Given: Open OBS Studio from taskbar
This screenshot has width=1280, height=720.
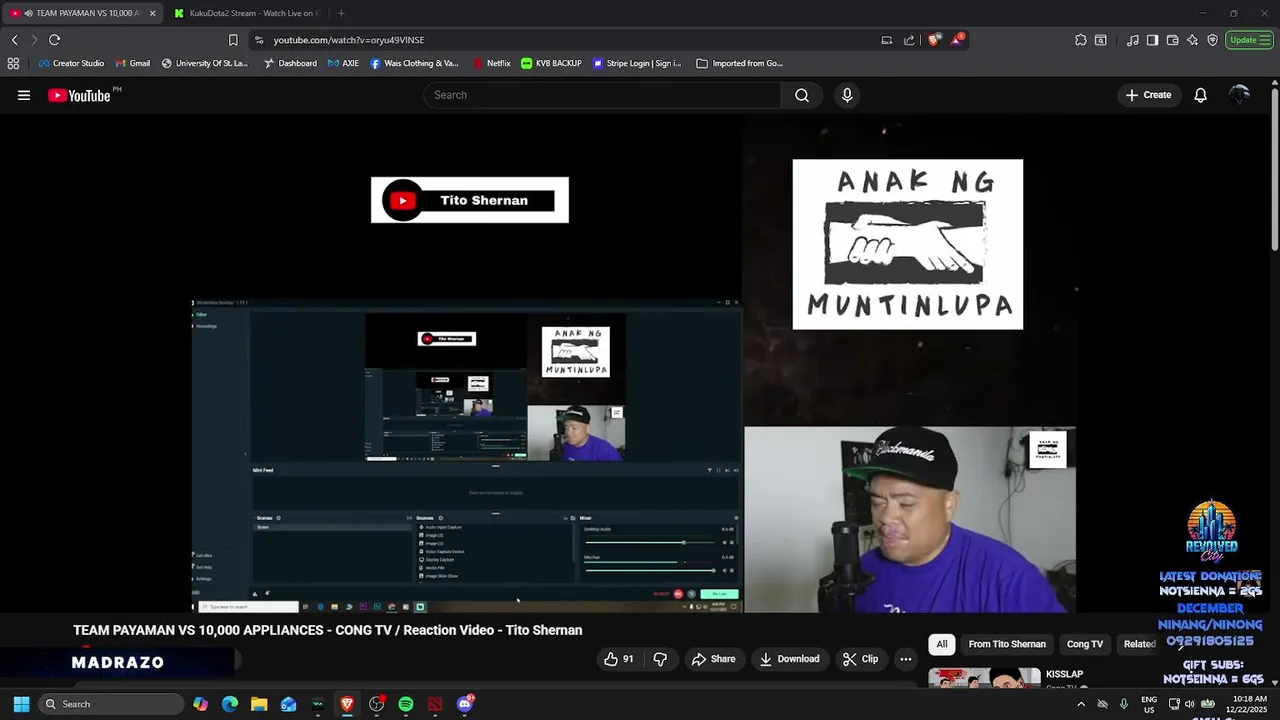Looking at the screenshot, I should click(x=376, y=704).
